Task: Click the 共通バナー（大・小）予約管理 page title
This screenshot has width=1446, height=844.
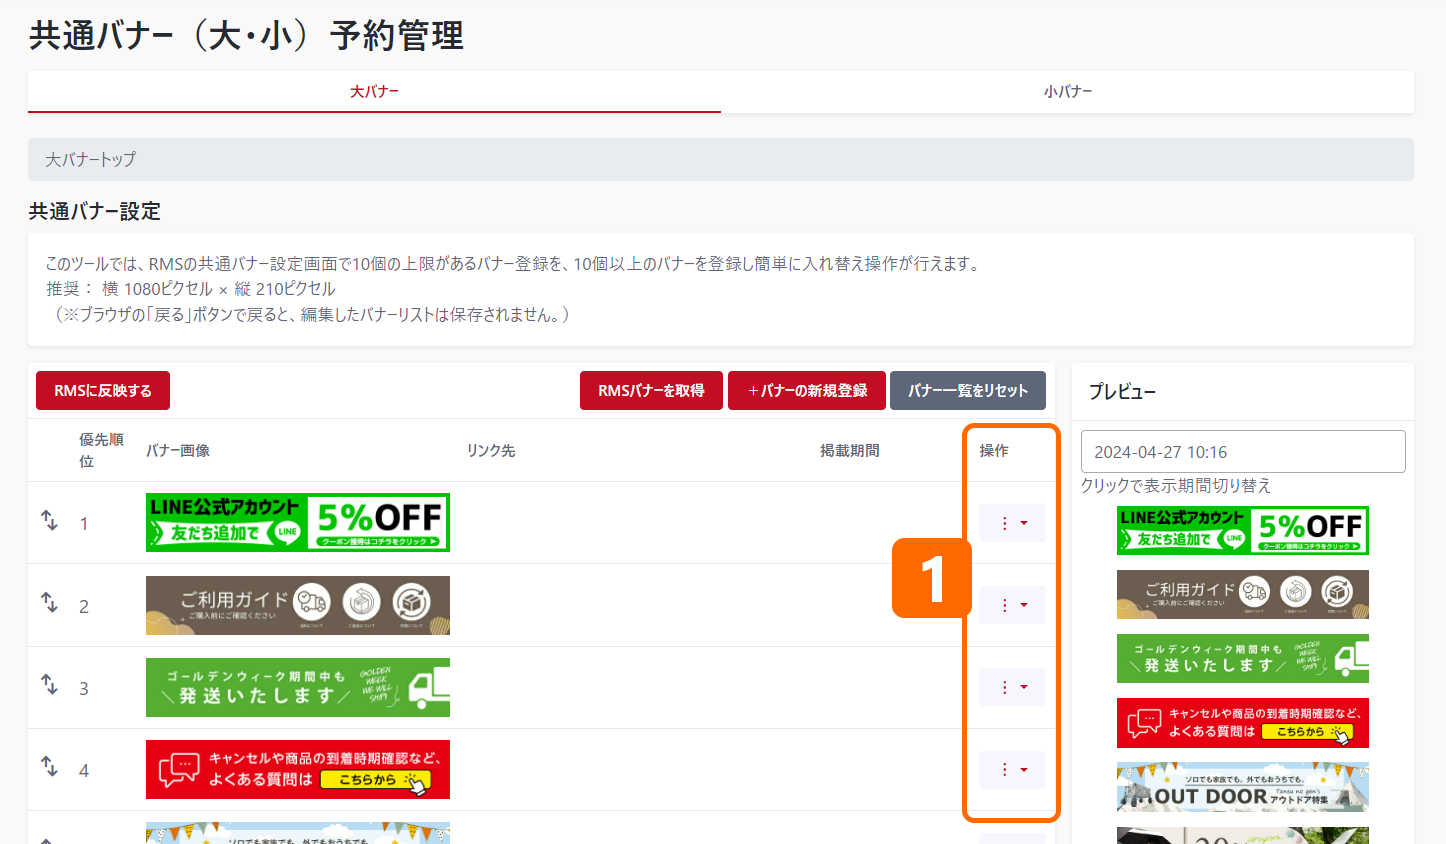Action: (246, 35)
